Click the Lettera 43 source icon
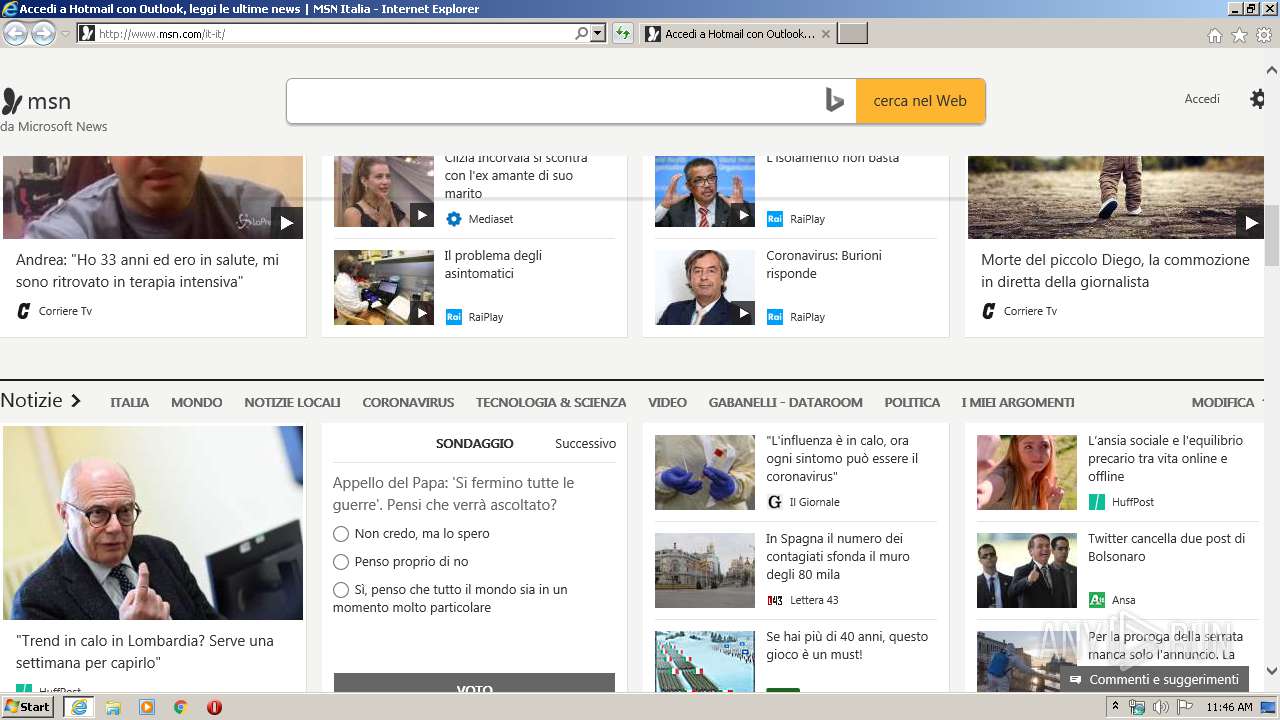This screenshot has width=1280, height=720. [775, 600]
